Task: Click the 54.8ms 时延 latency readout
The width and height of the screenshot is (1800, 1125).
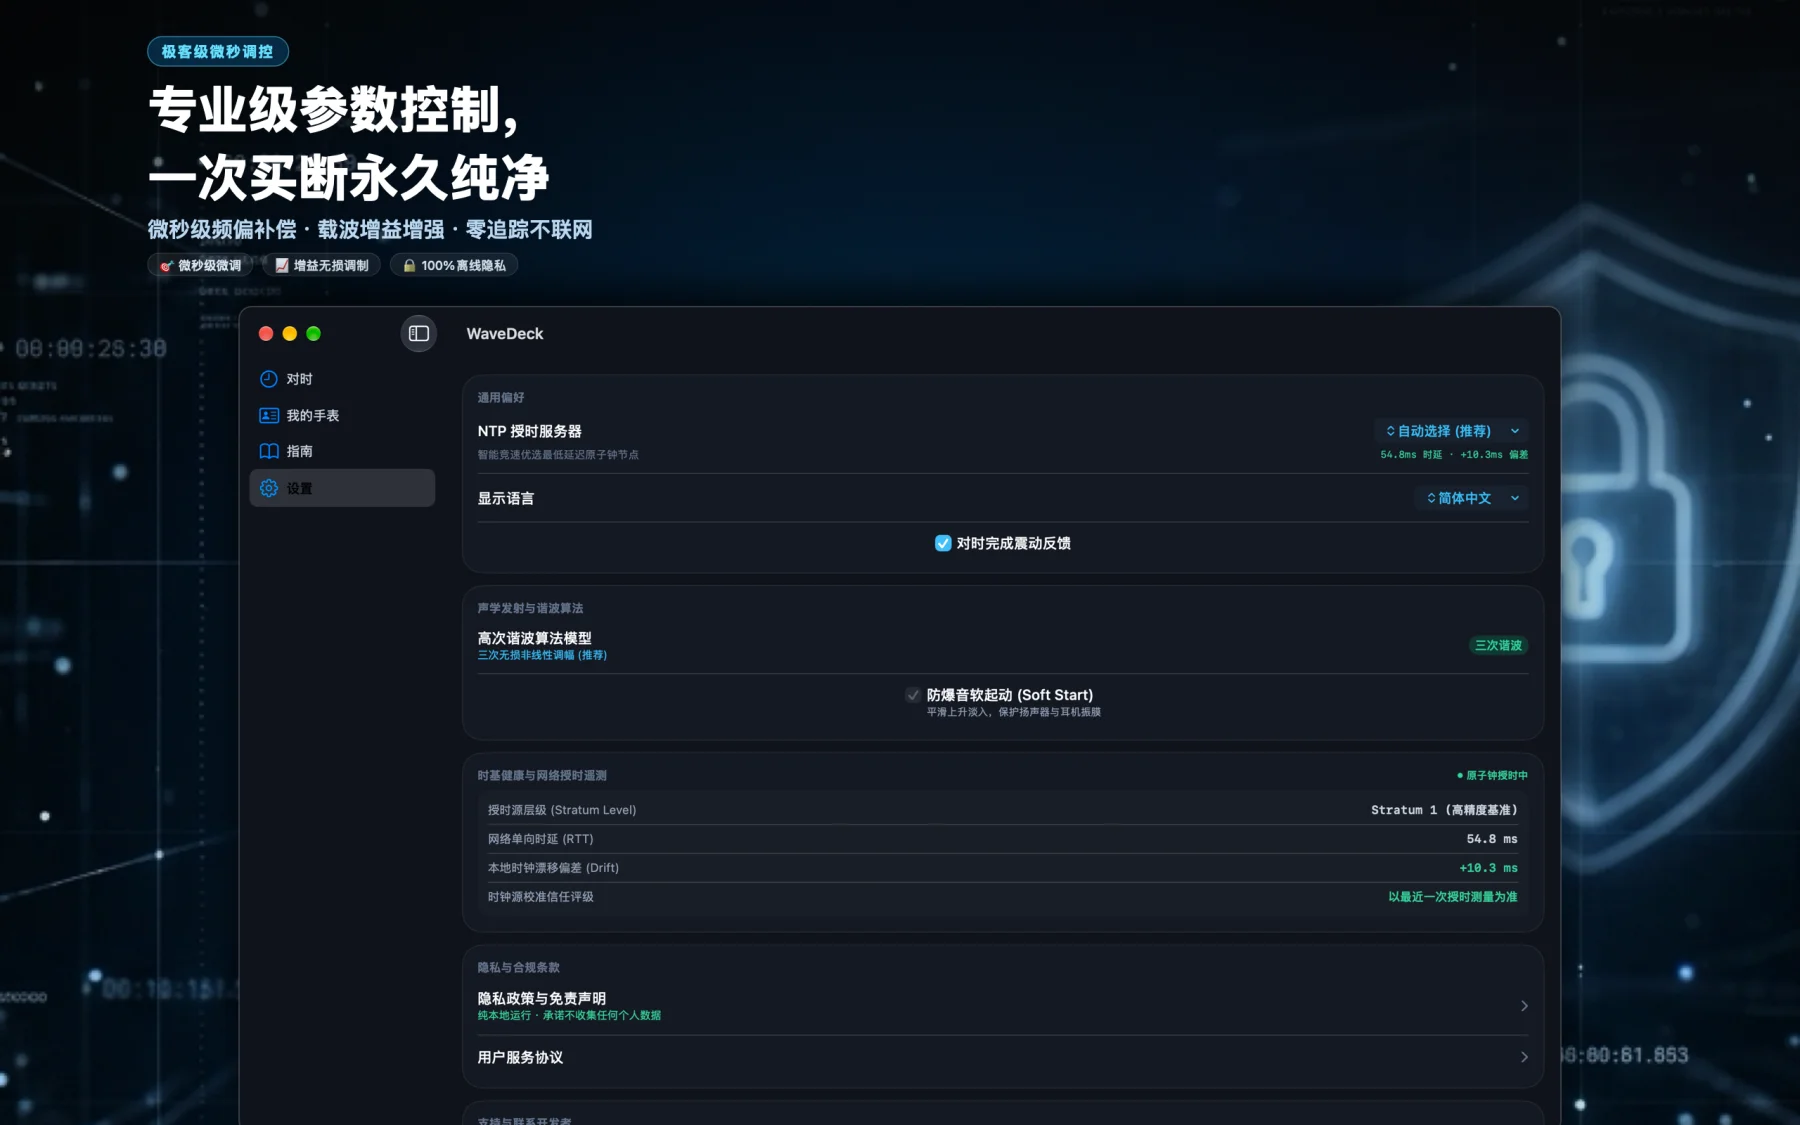Action: pos(1411,455)
